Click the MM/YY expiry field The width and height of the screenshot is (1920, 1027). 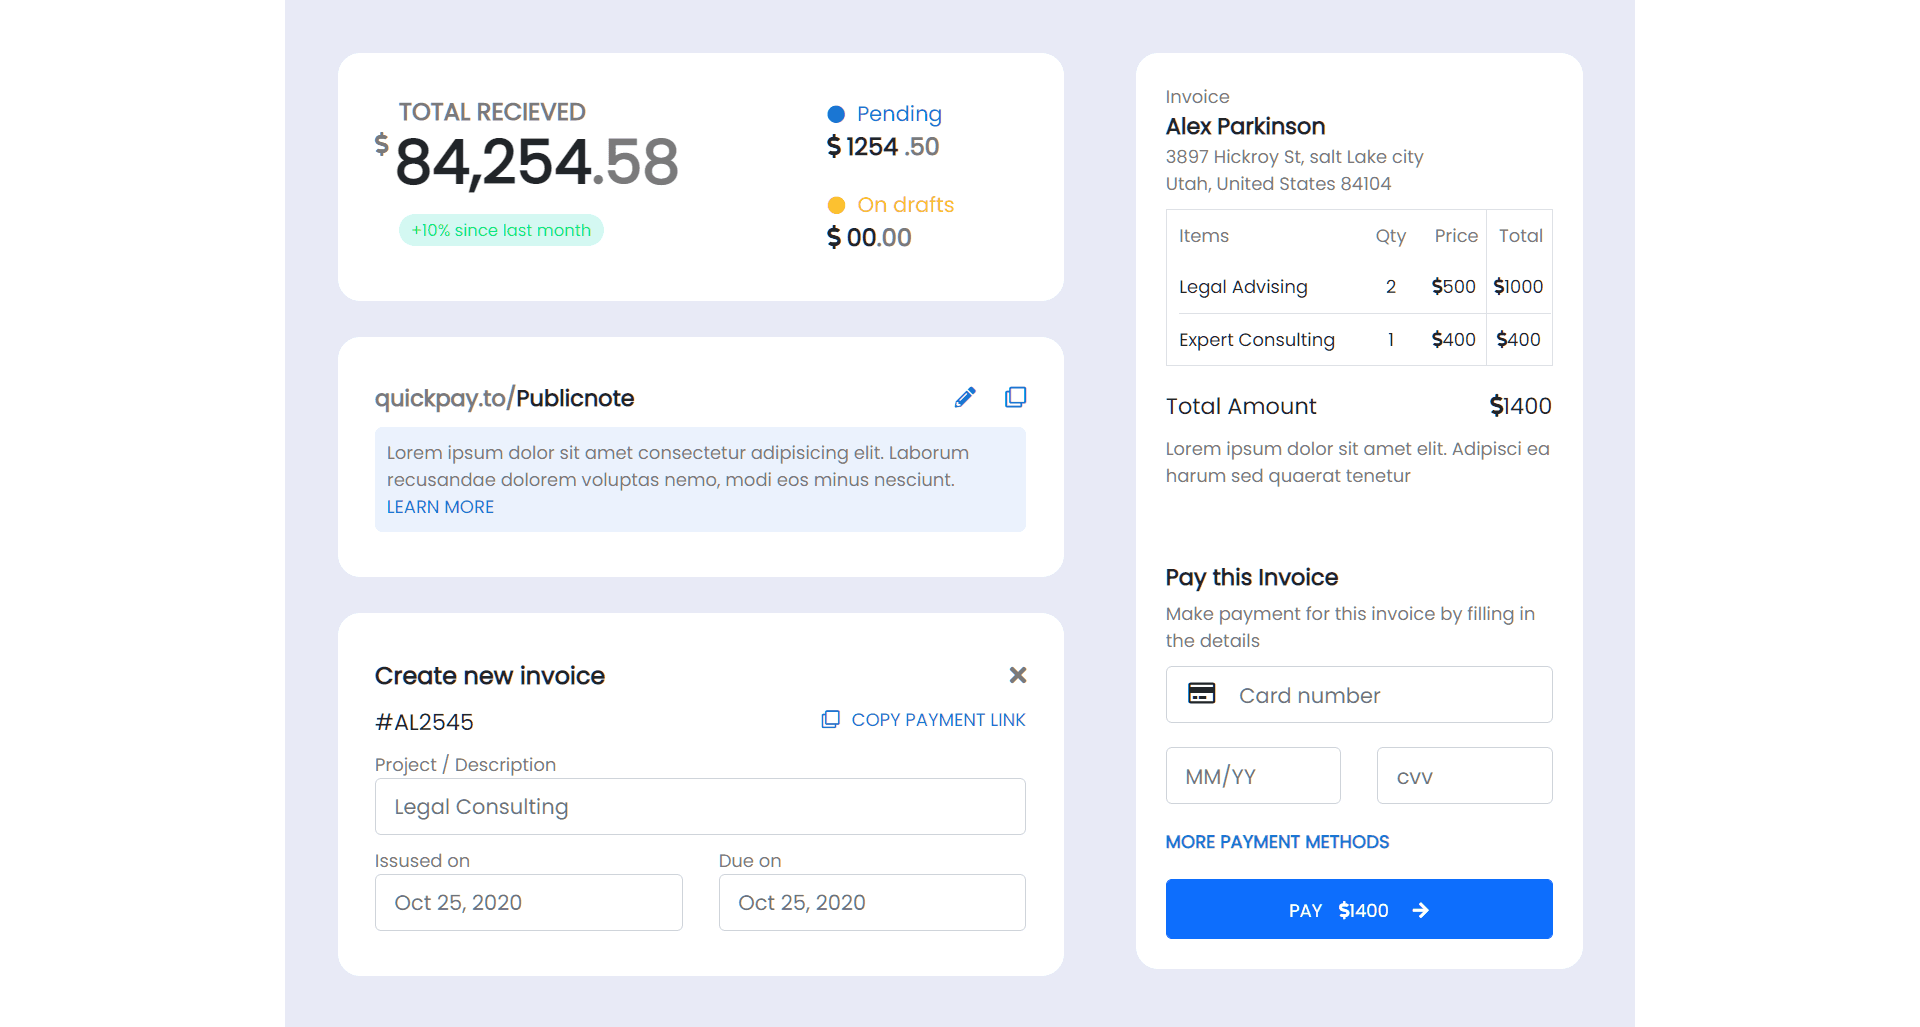pyautogui.click(x=1252, y=775)
